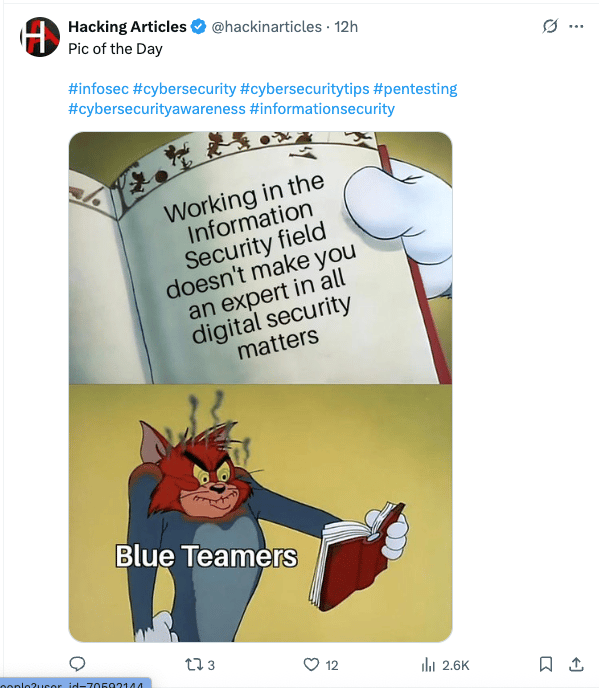Viewport: 599px width, 688px height.
Task: Open the 12h post timestamp
Action: (346, 27)
